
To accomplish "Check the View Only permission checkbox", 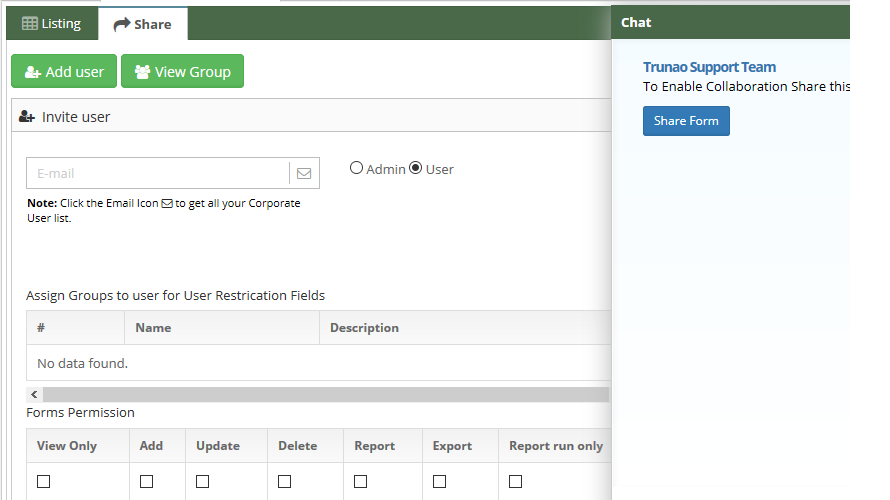I will click(x=44, y=481).
